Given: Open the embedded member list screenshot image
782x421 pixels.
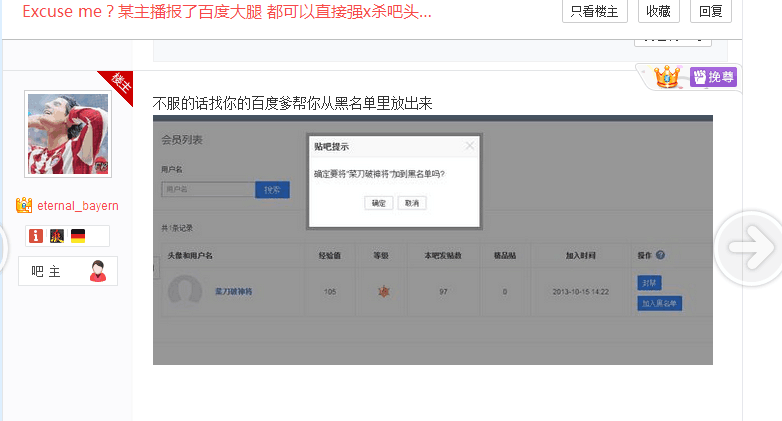Looking at the screenshot, I should pos(433,240).
